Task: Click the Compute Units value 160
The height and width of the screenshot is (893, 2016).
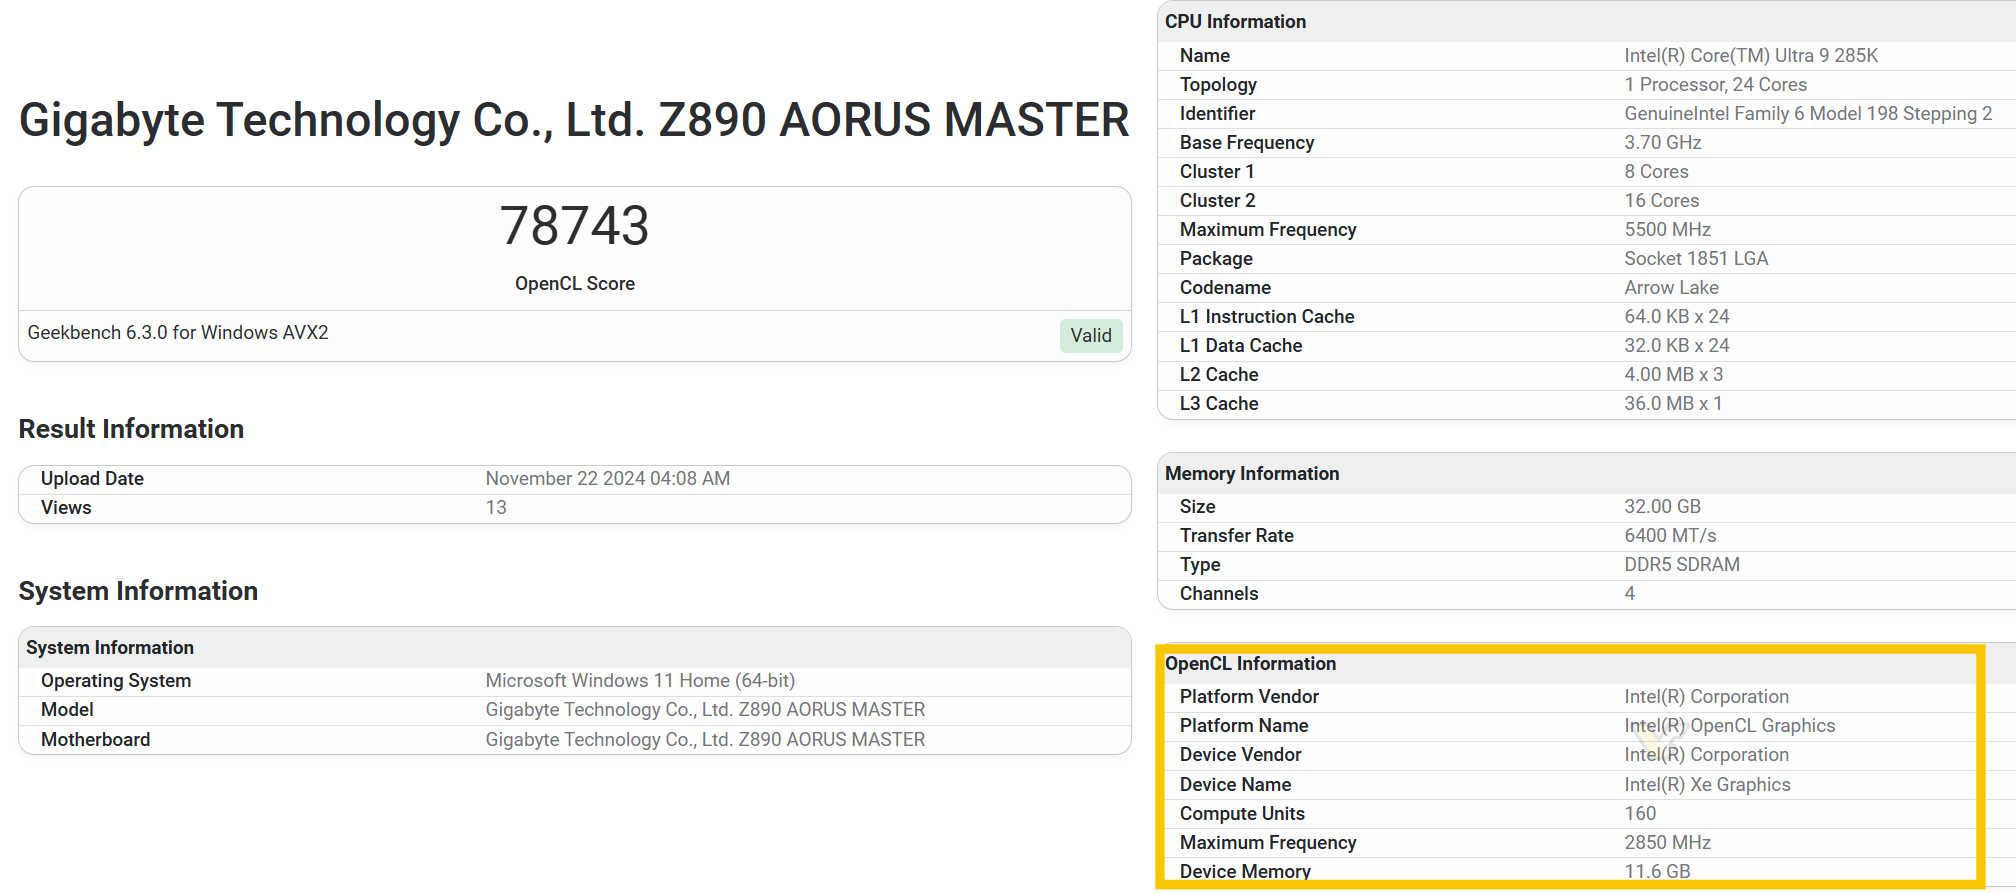Action: click(1640, 814)
